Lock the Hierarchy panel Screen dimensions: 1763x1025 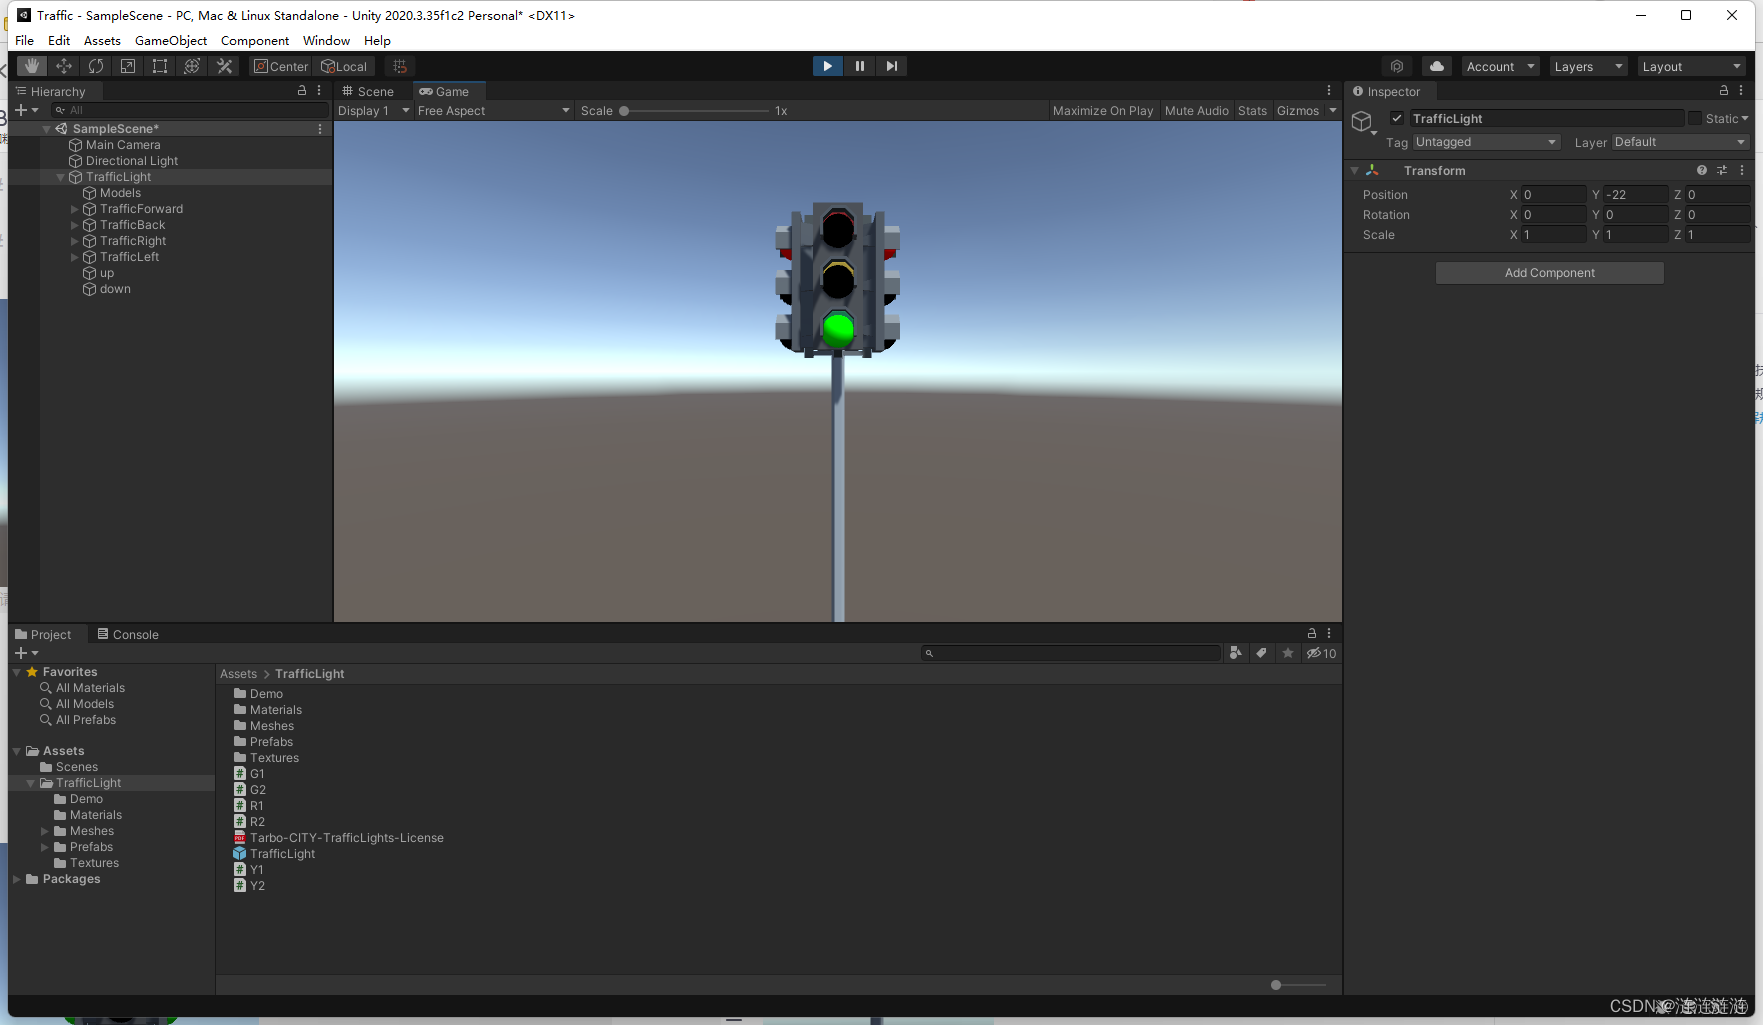[302, 91]
